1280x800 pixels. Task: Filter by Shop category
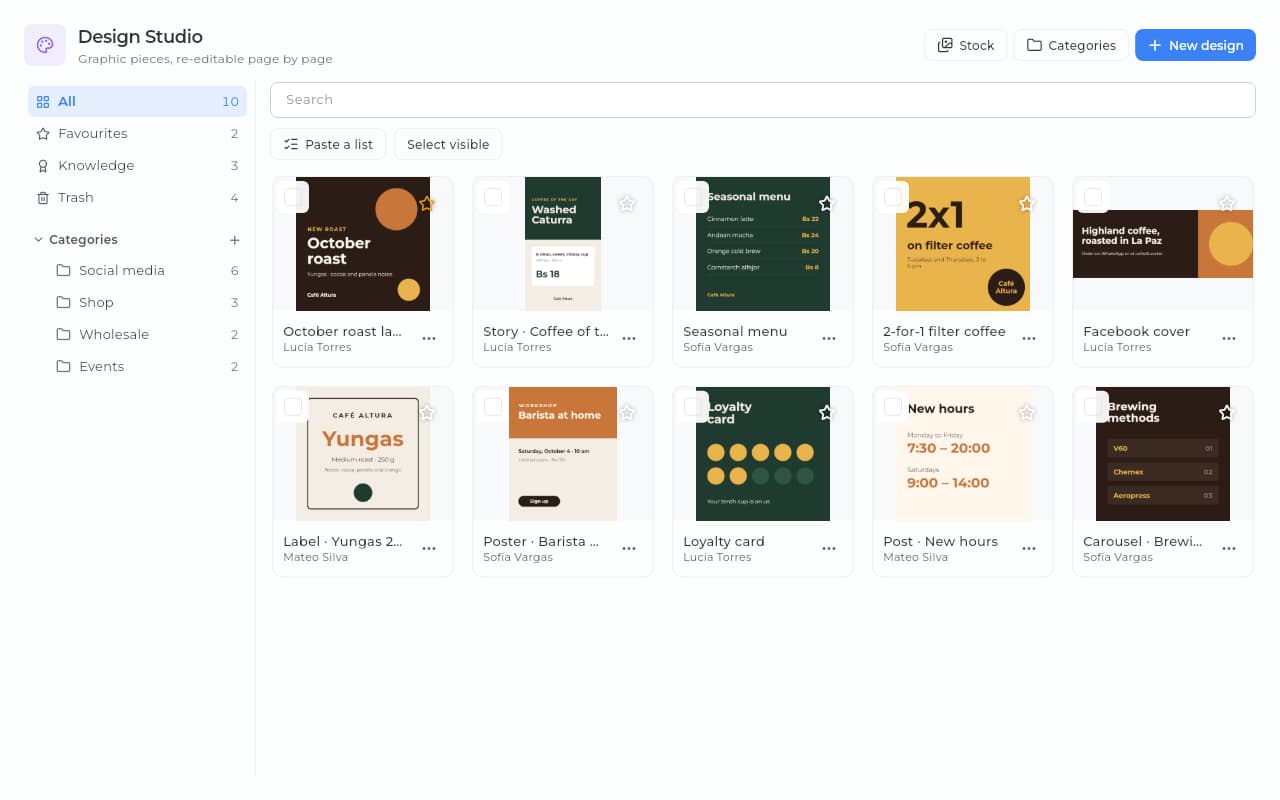(x=147, y=302)
